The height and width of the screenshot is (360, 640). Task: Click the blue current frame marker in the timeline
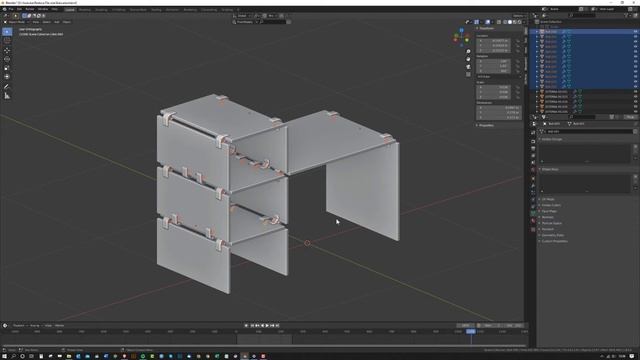[x=471, y=331]
